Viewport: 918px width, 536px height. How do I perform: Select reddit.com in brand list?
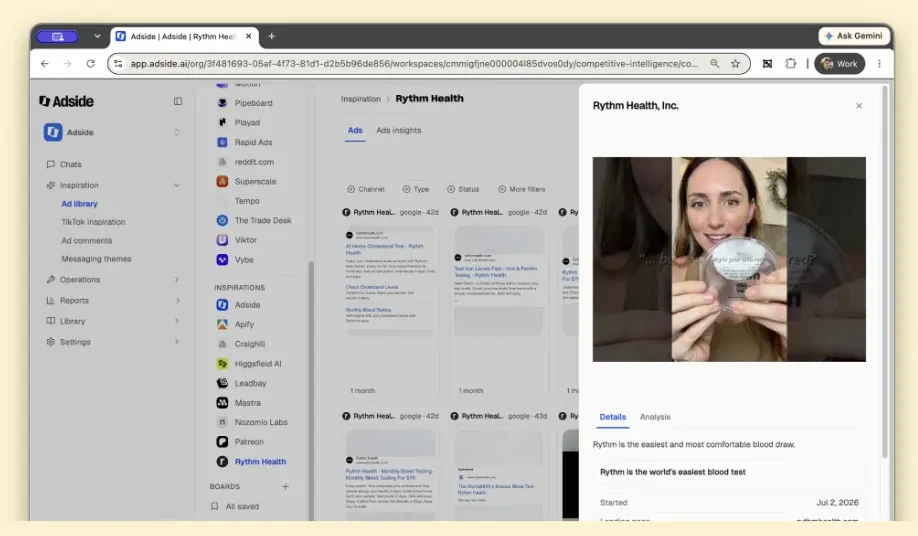[x=254, y=162]
